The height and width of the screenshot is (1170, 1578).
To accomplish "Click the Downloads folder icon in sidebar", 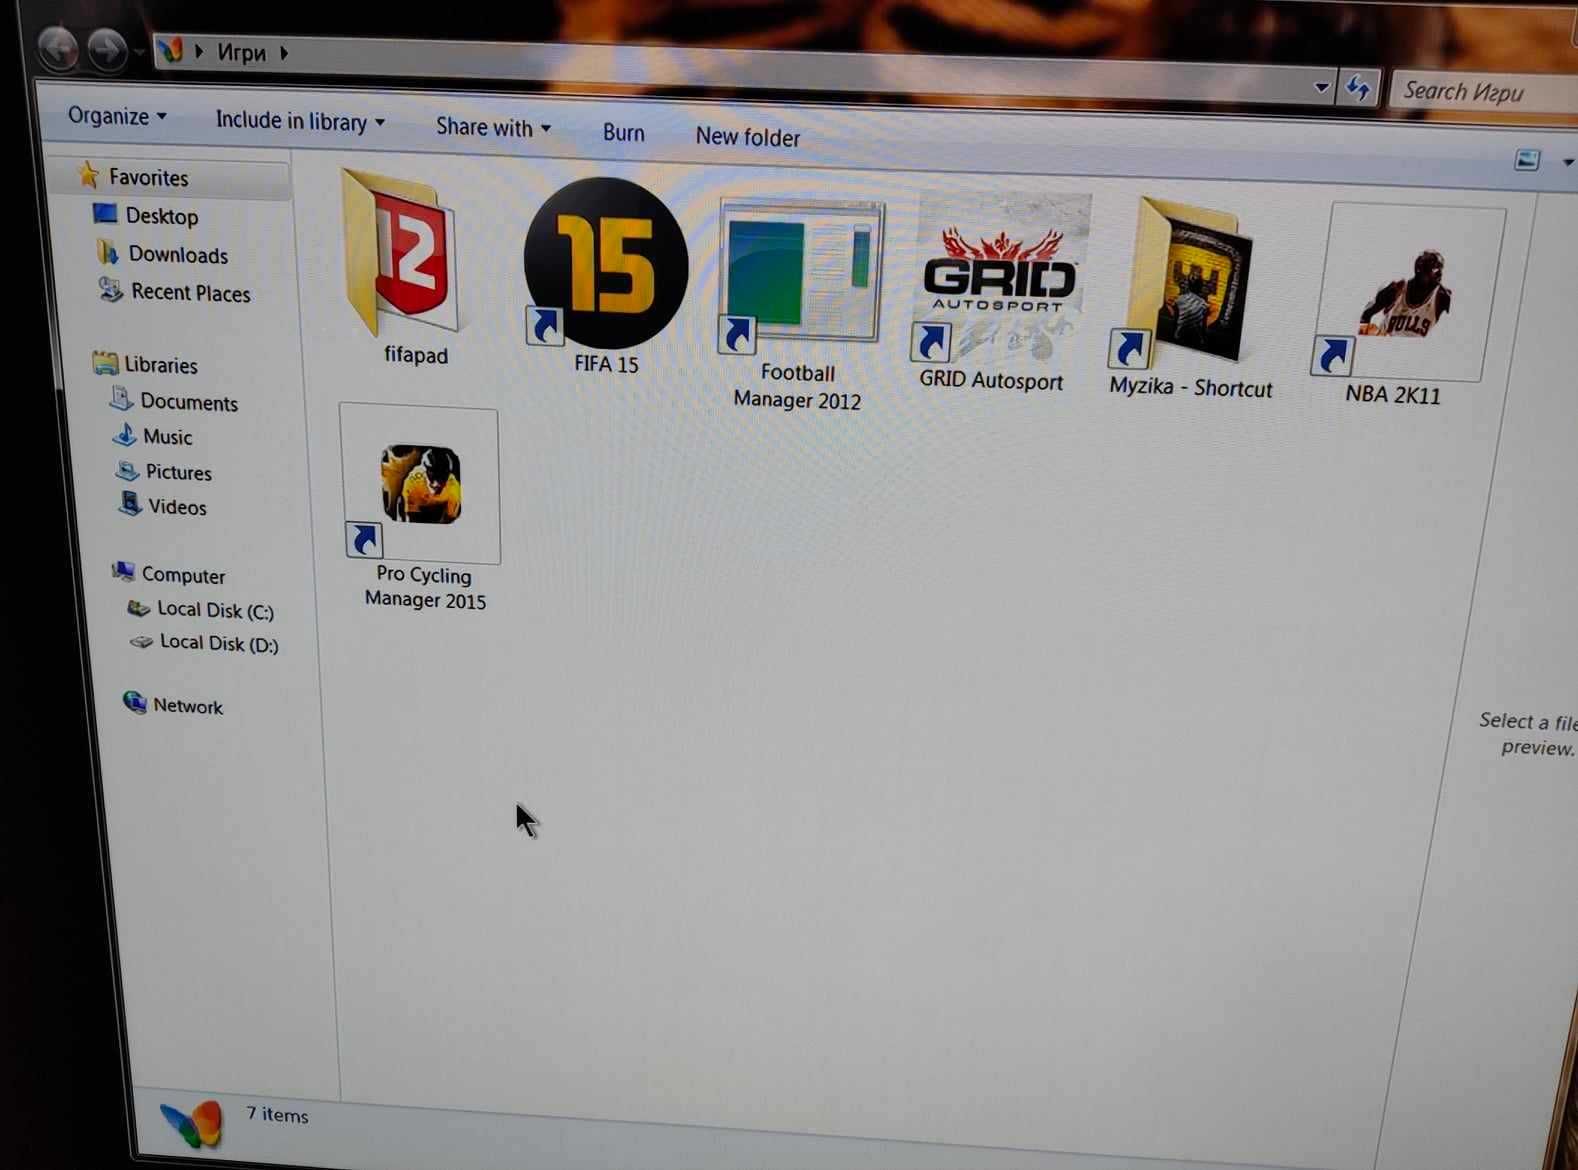I will pyautogui.click(x=108, y=252).
